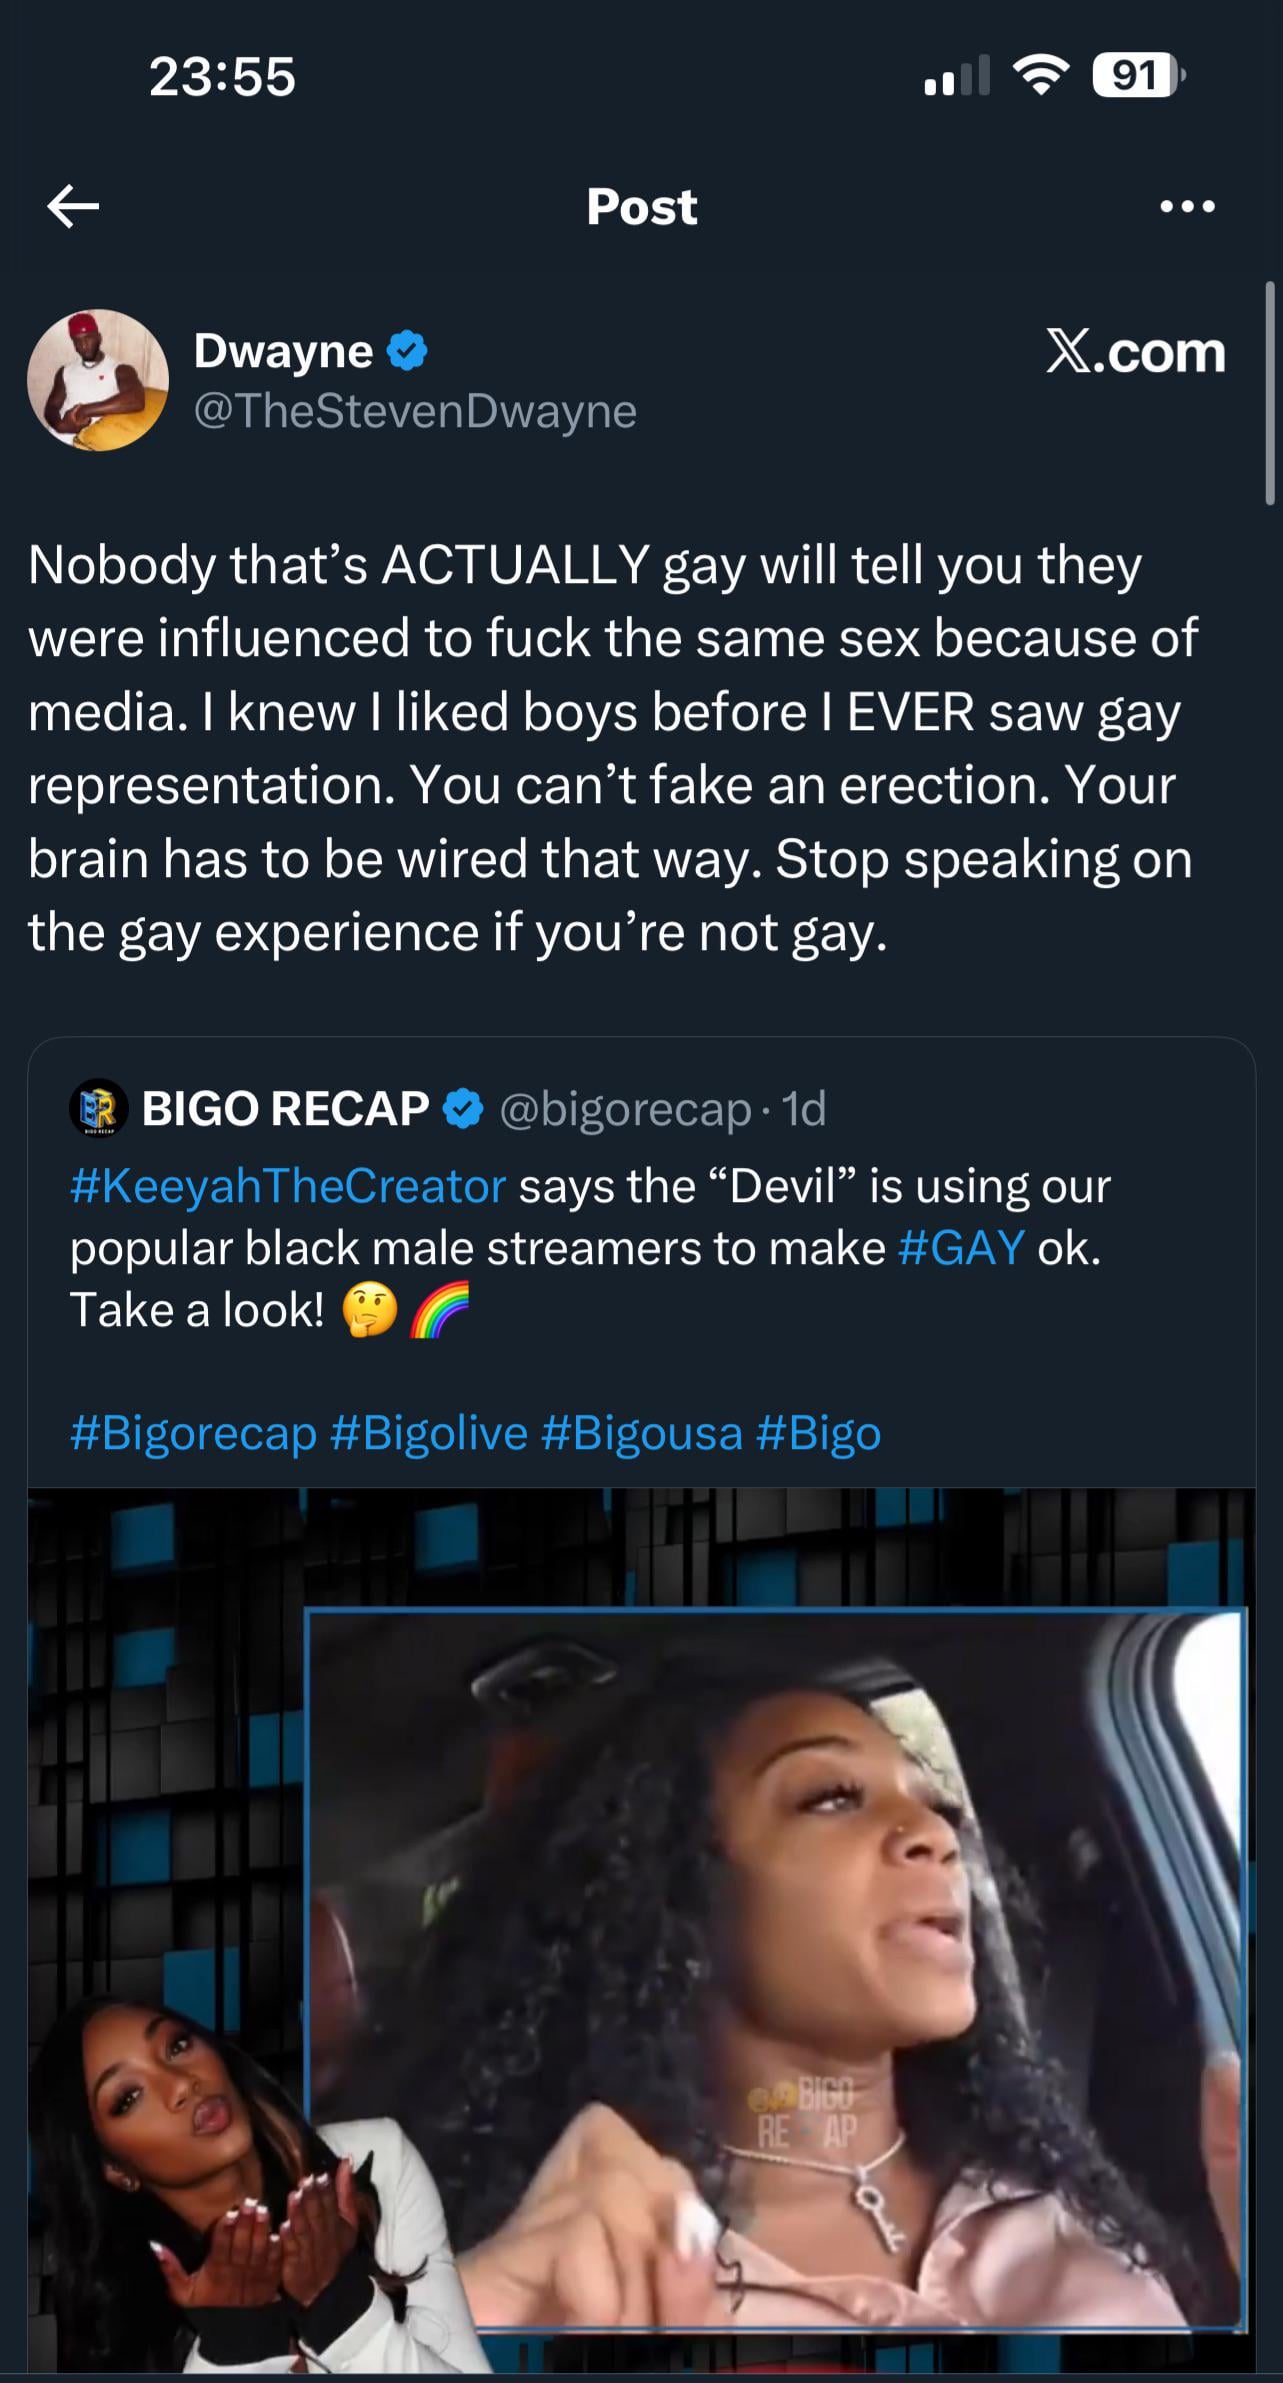
Task: Tap the Wi-Fi status icon
Action: (1041, 76)
